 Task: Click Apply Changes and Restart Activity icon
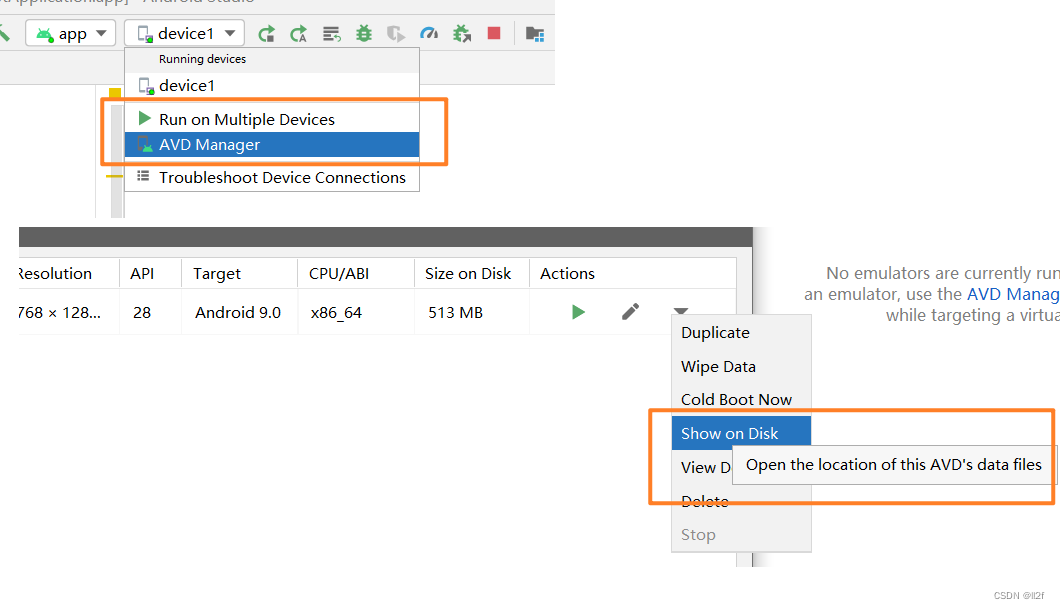267,33
